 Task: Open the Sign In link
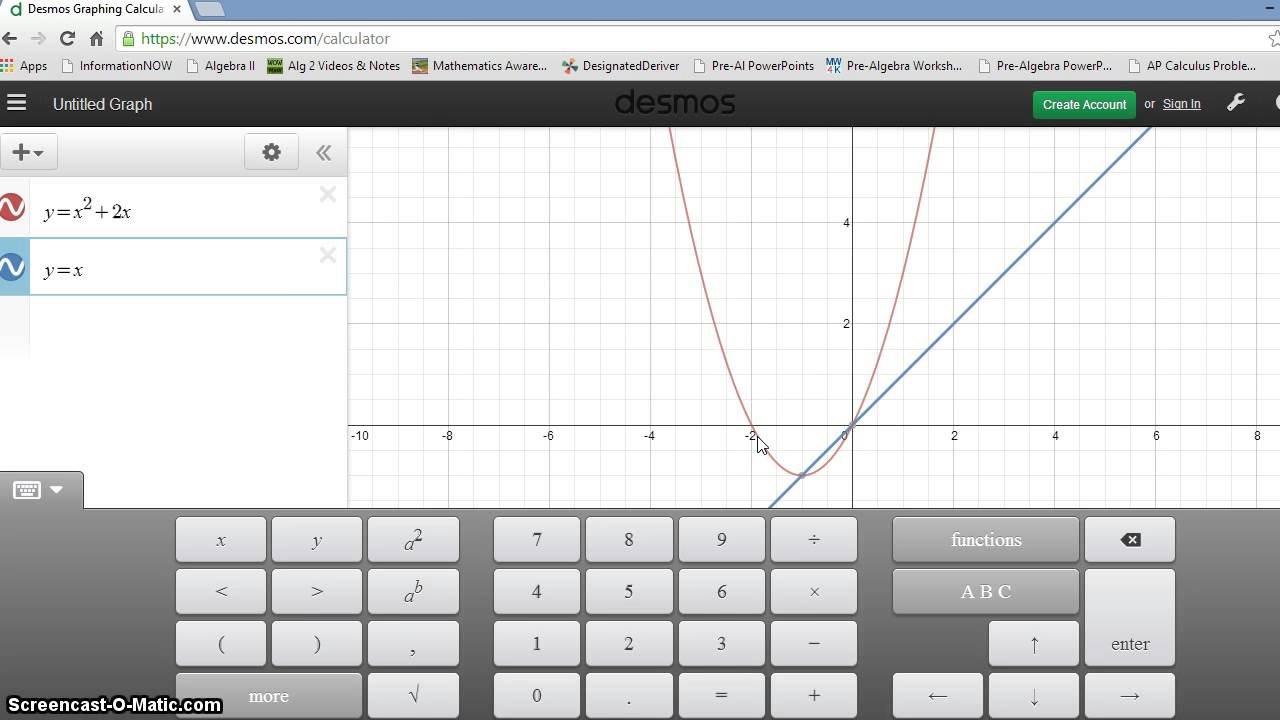pos(1182,104)
